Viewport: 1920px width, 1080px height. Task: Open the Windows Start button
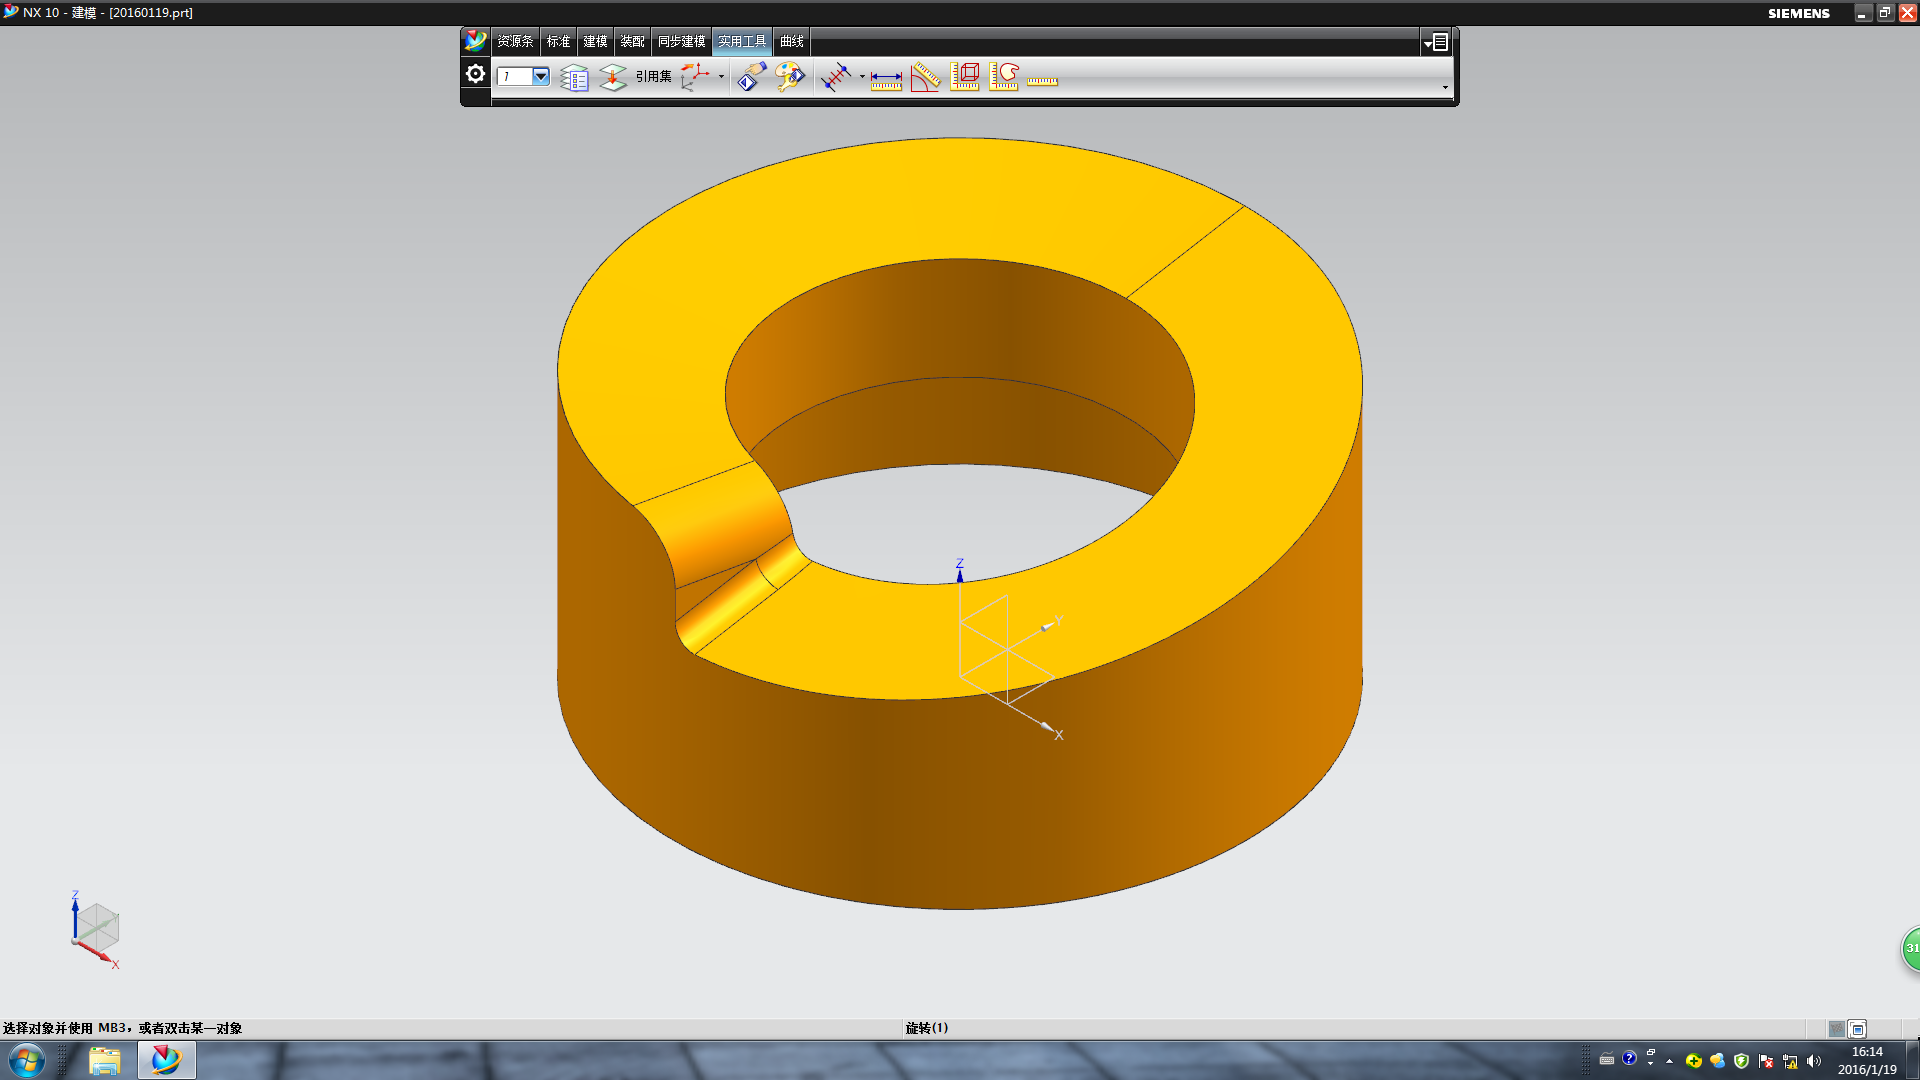click(26, 1060)
